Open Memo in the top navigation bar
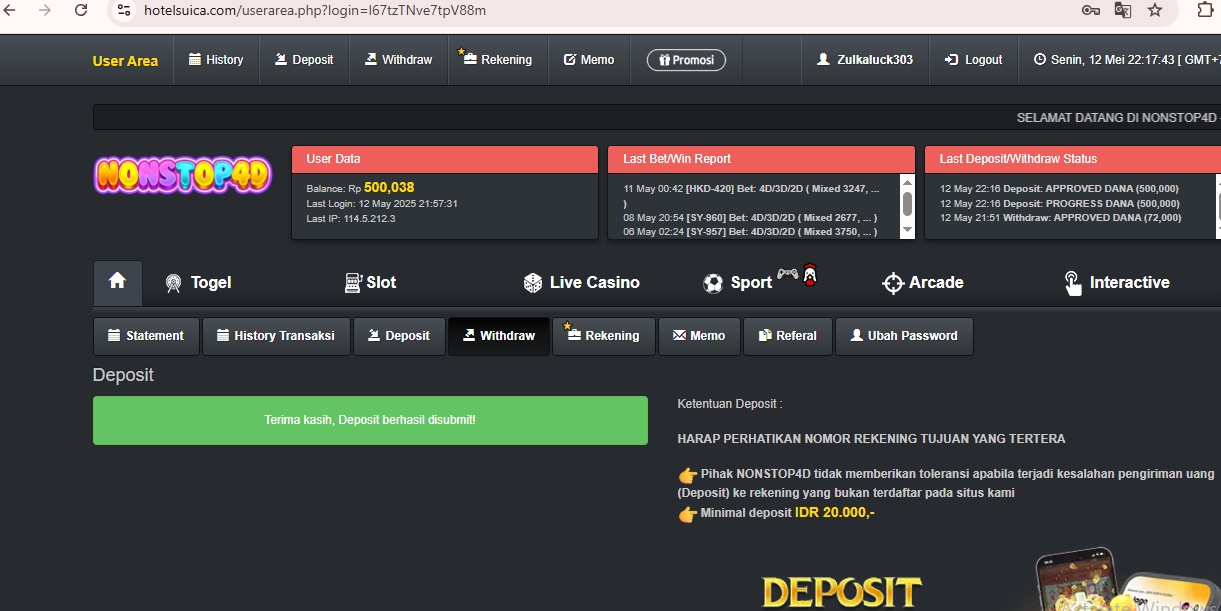 [589, 60]
